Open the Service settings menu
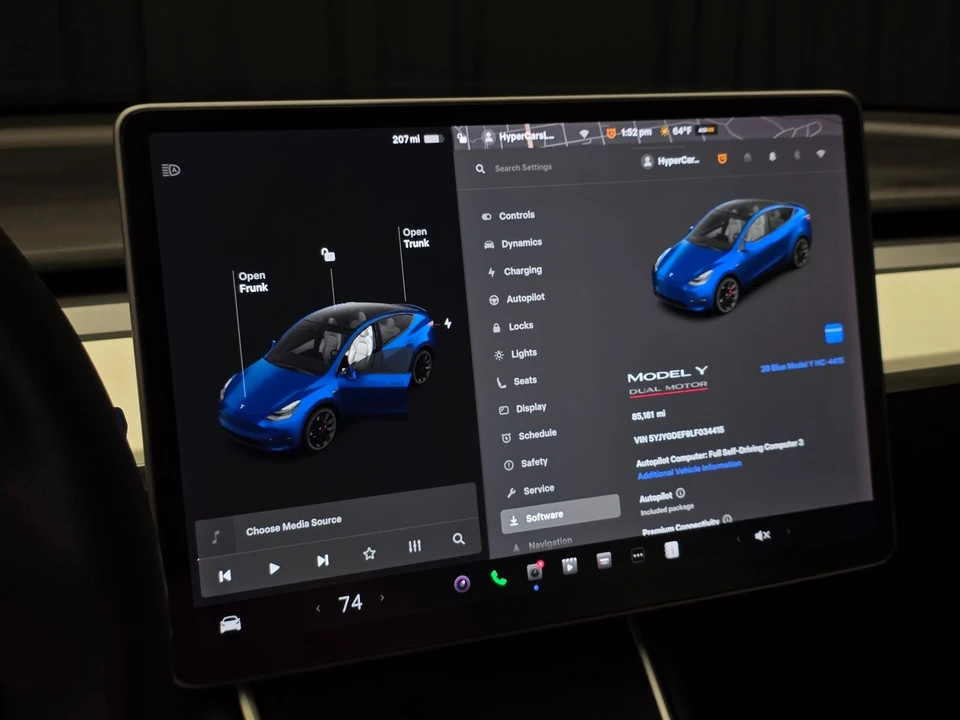Image resolution: width=960 pixels, height=720 pixels. click(531, 490)
